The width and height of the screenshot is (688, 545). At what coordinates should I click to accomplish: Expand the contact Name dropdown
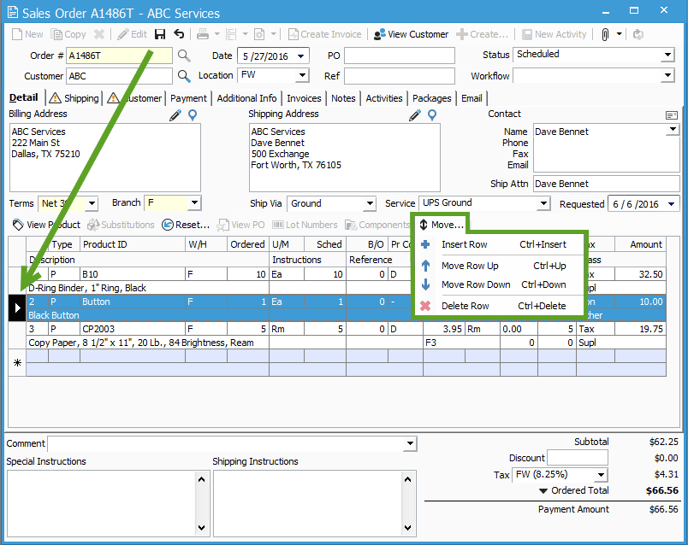point(672,129)
